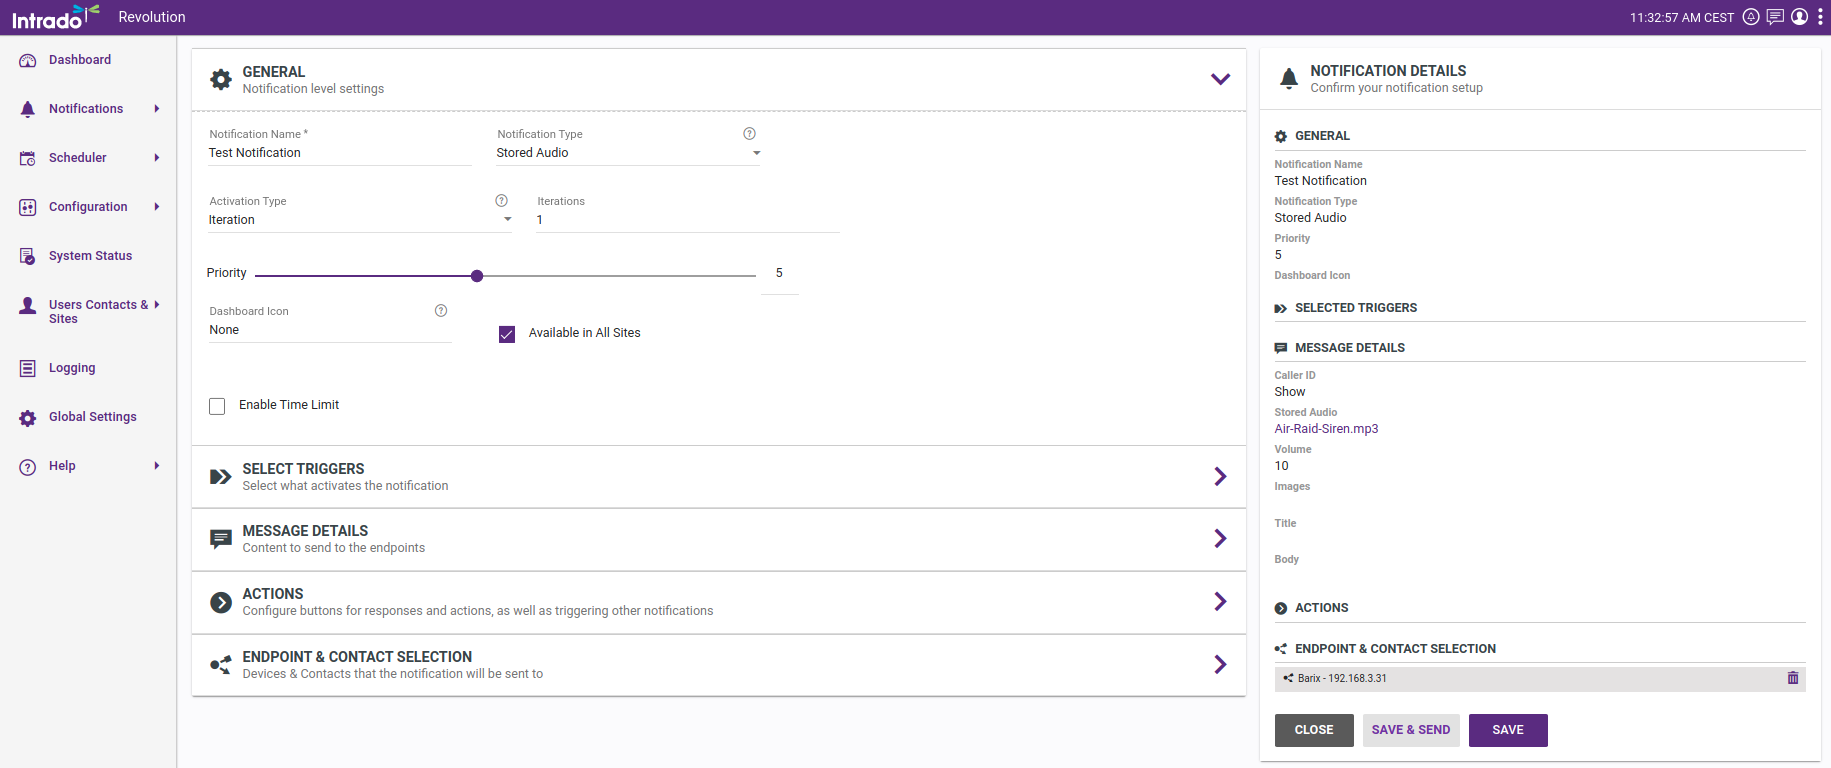
Task: Open the Air-Raid-Siren.mp3 link
Action: pos(1326,429)
